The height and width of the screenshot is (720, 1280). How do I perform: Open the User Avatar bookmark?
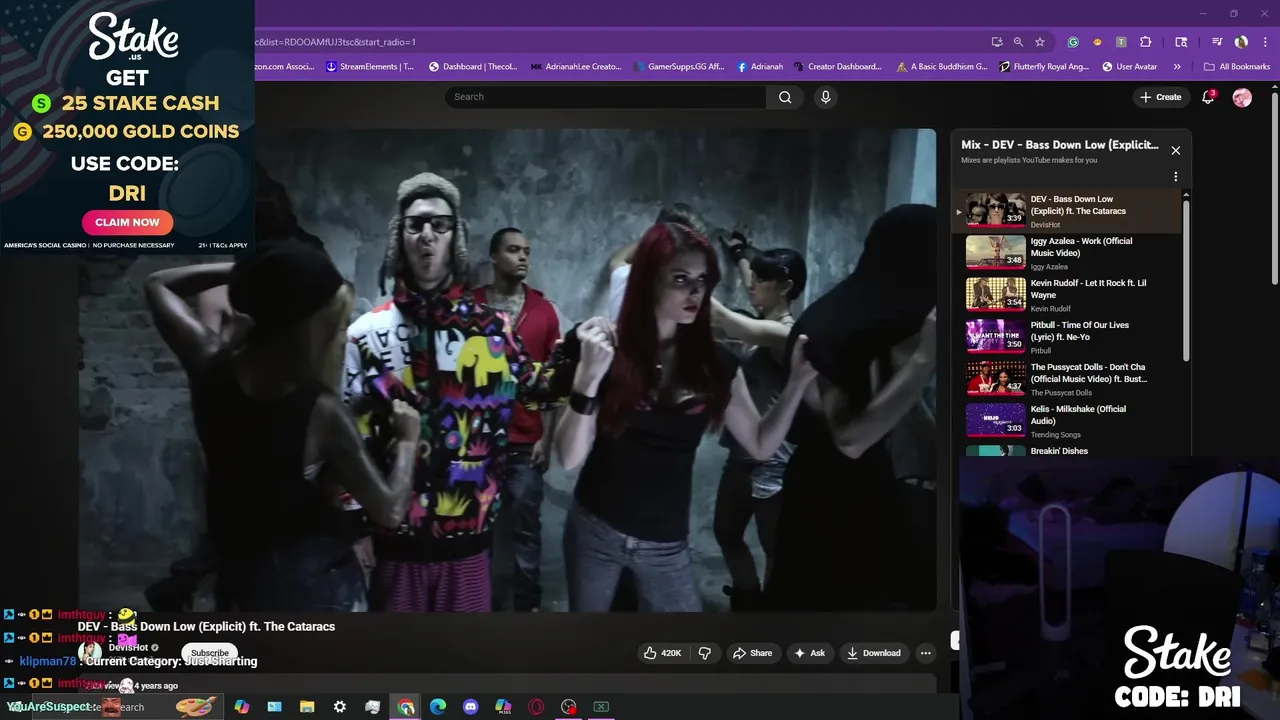pyautogui.click(x=1130, y=67)
